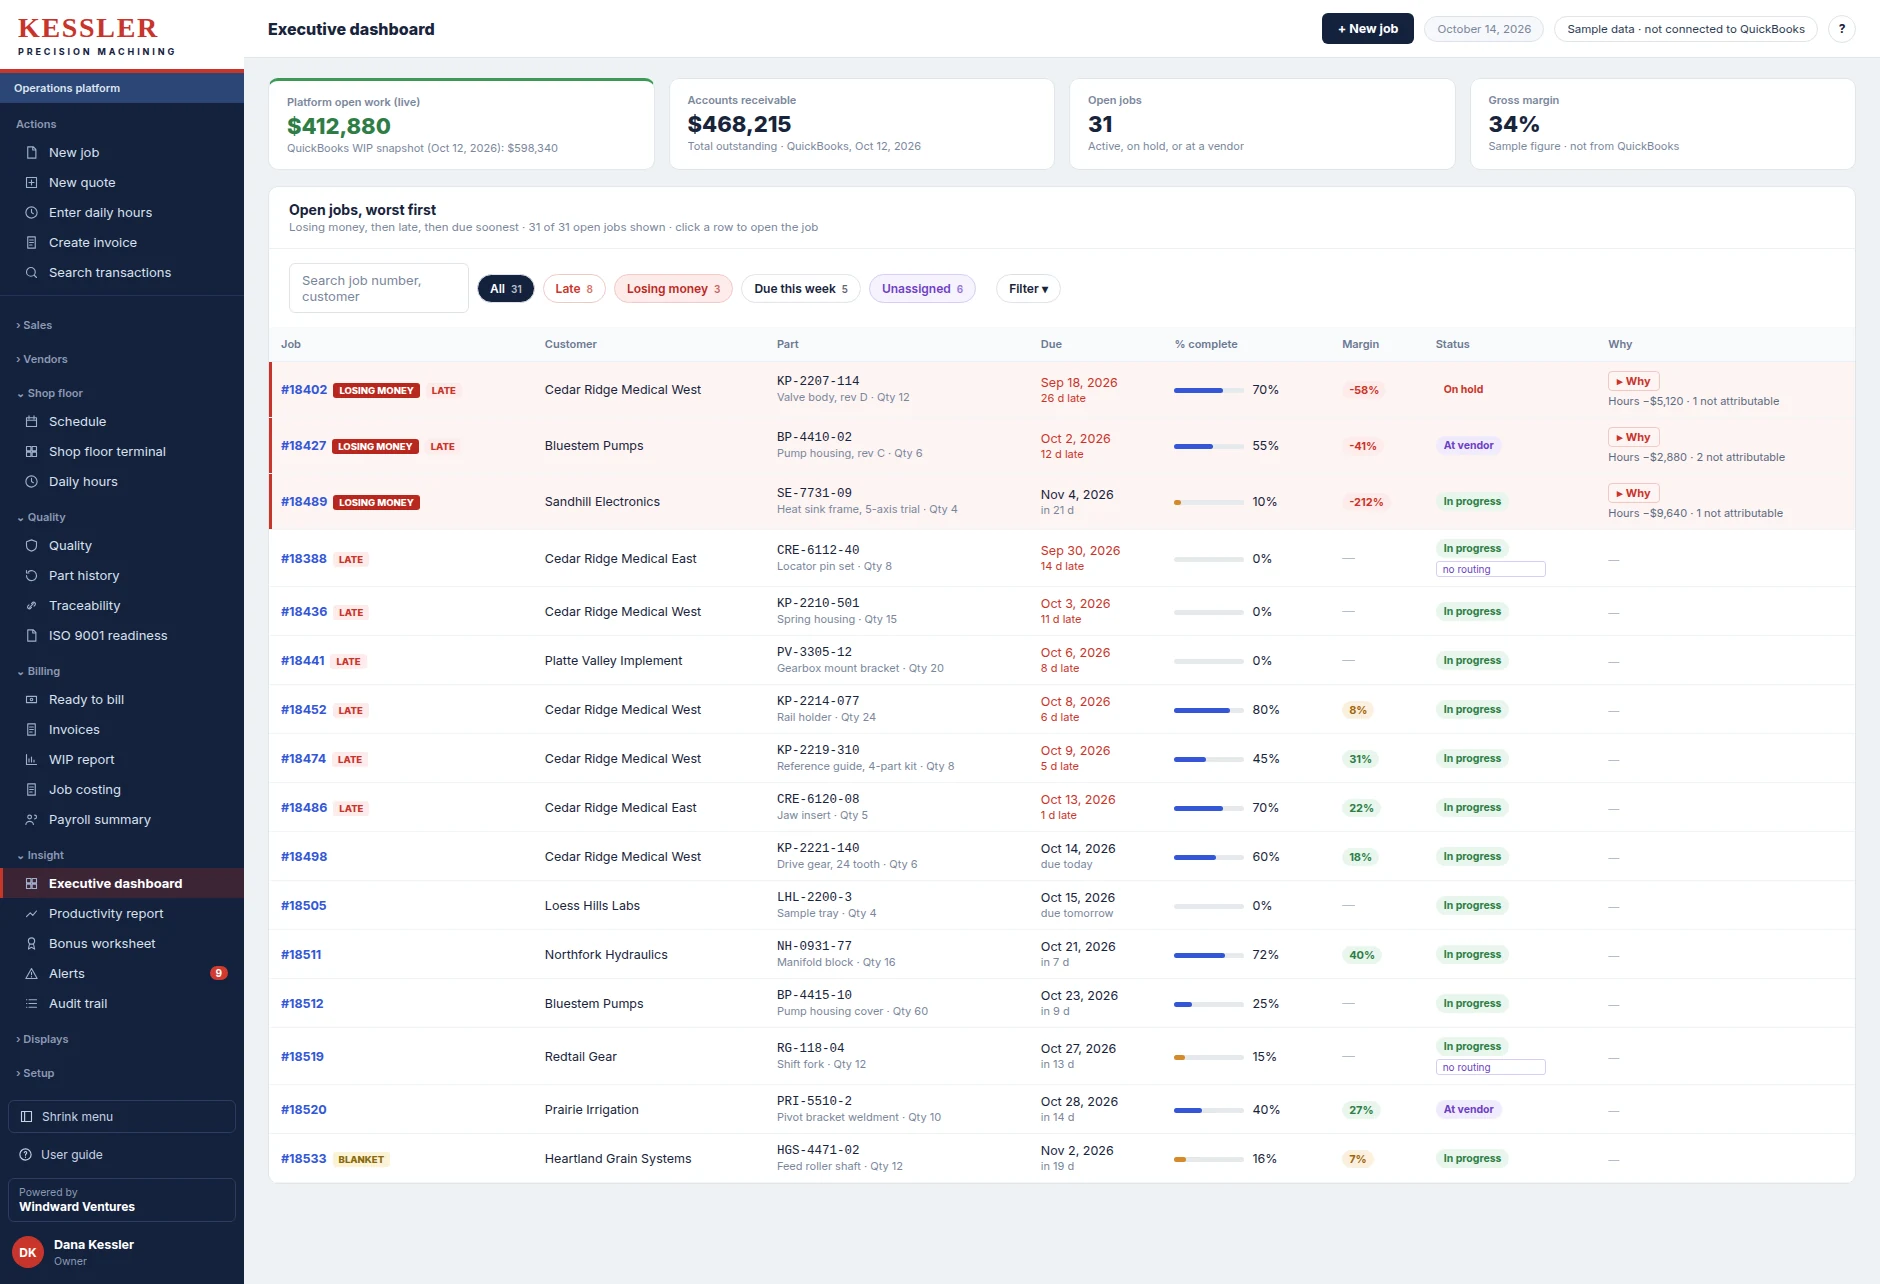This screenshot has width=1880, height=1284.
Task: Click the Quality shield icon
Action: coord(31,546)
